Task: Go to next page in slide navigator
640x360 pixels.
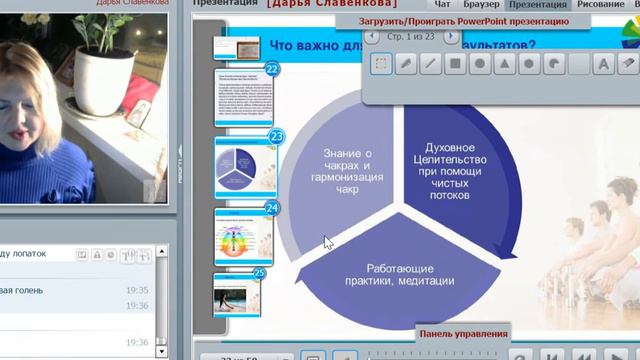Action: pos(451,36)
